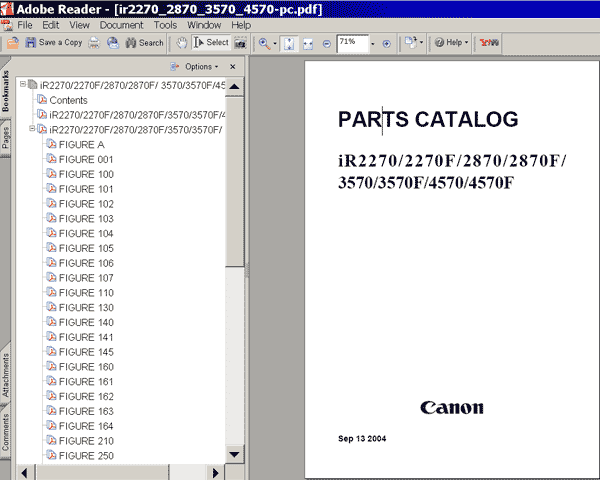Screen dimensions: 600x480
Task: Open the FIGURE 110 bookmark
Action: (86, 293)
